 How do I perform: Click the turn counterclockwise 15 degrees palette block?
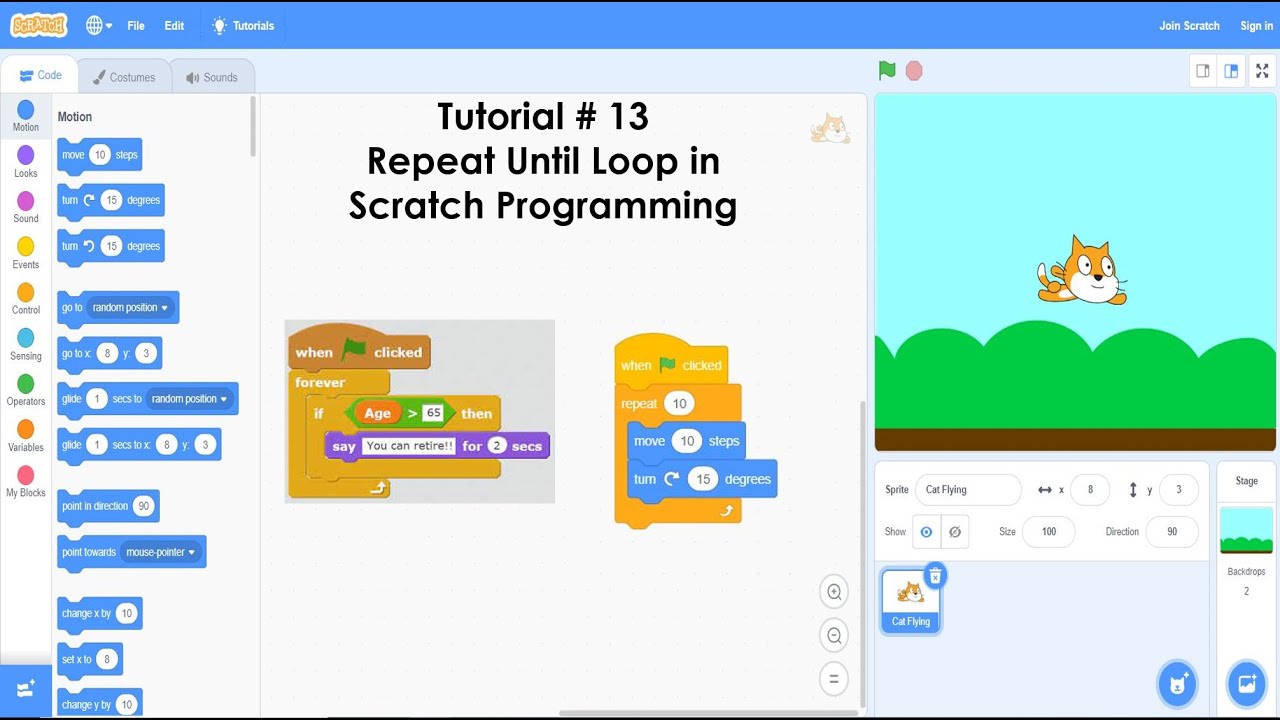coord(111,246)
